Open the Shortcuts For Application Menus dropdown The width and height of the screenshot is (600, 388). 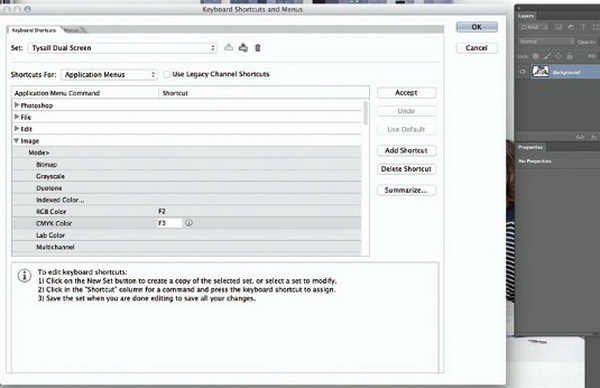109,75
